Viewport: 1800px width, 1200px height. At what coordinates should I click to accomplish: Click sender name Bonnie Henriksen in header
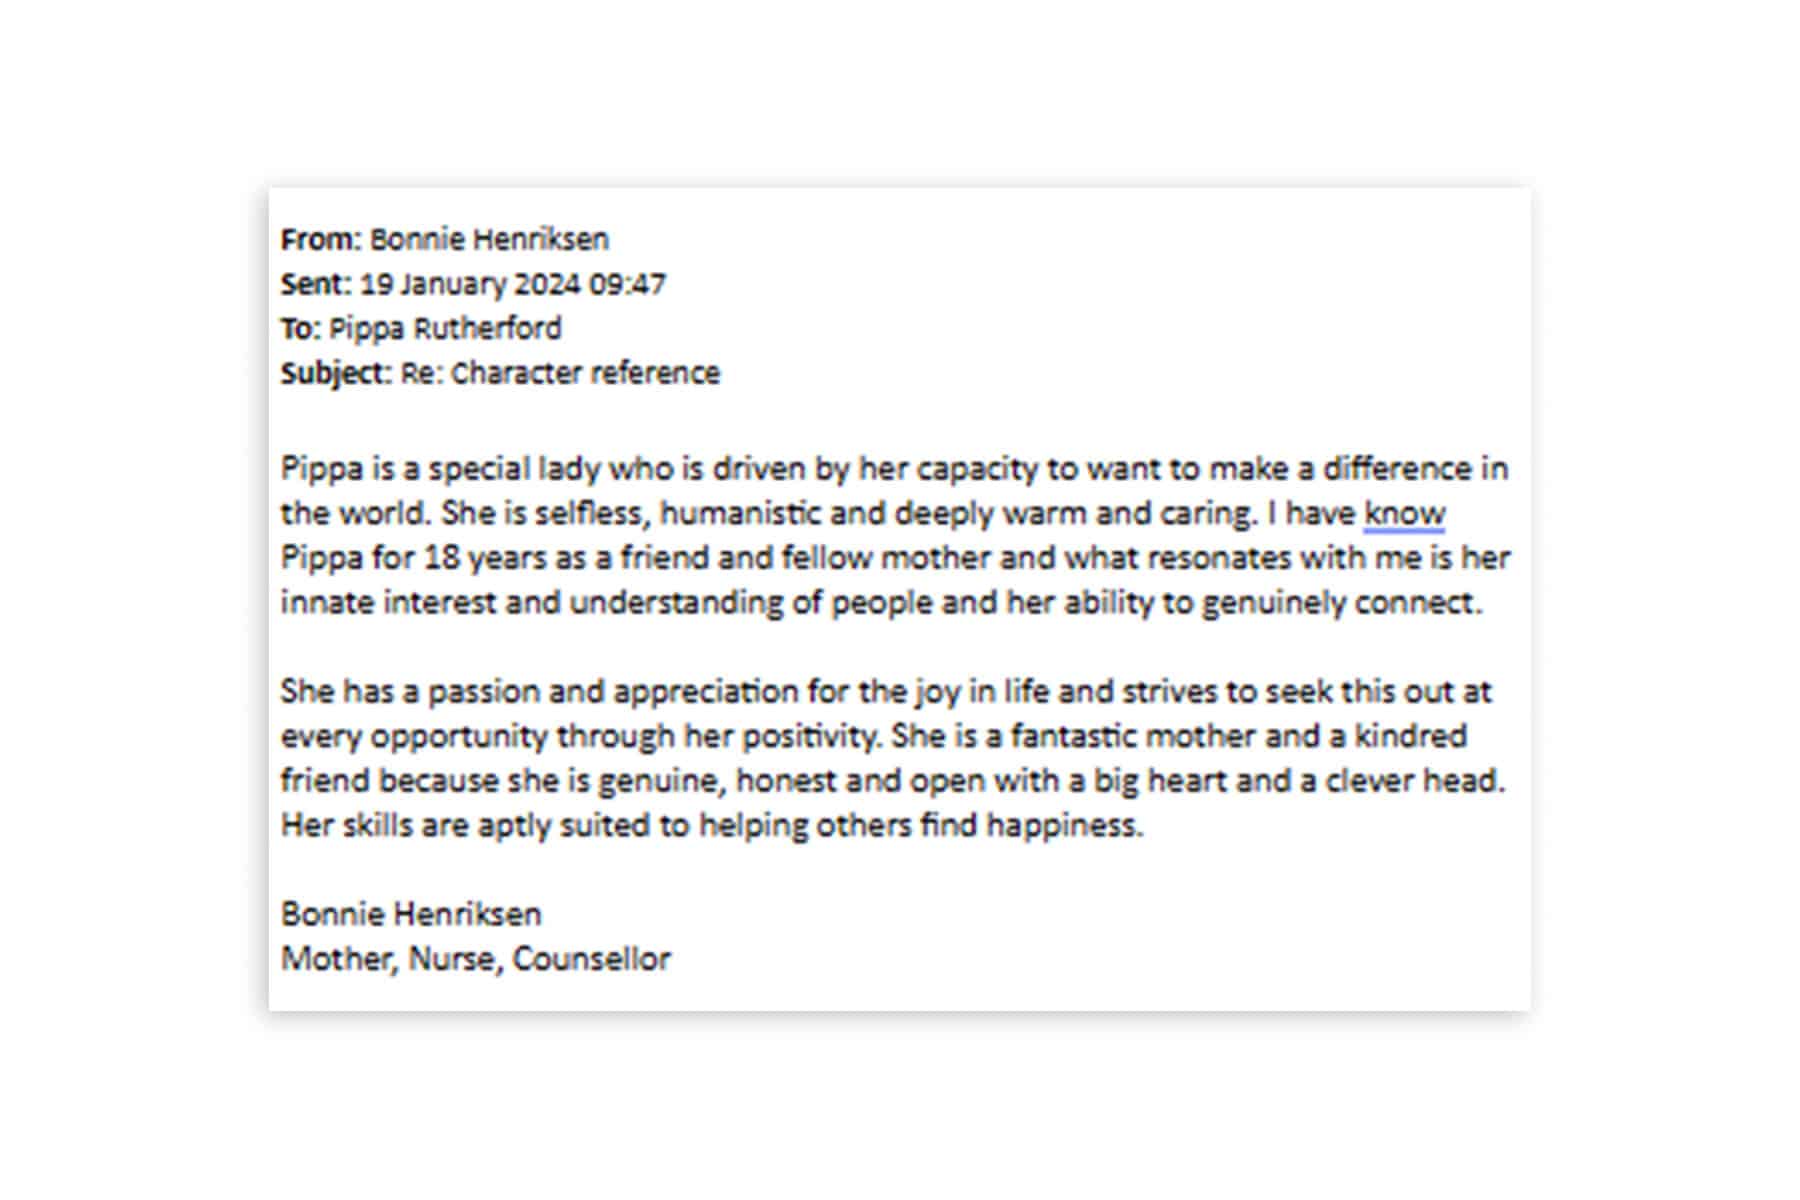click(489, 239)
